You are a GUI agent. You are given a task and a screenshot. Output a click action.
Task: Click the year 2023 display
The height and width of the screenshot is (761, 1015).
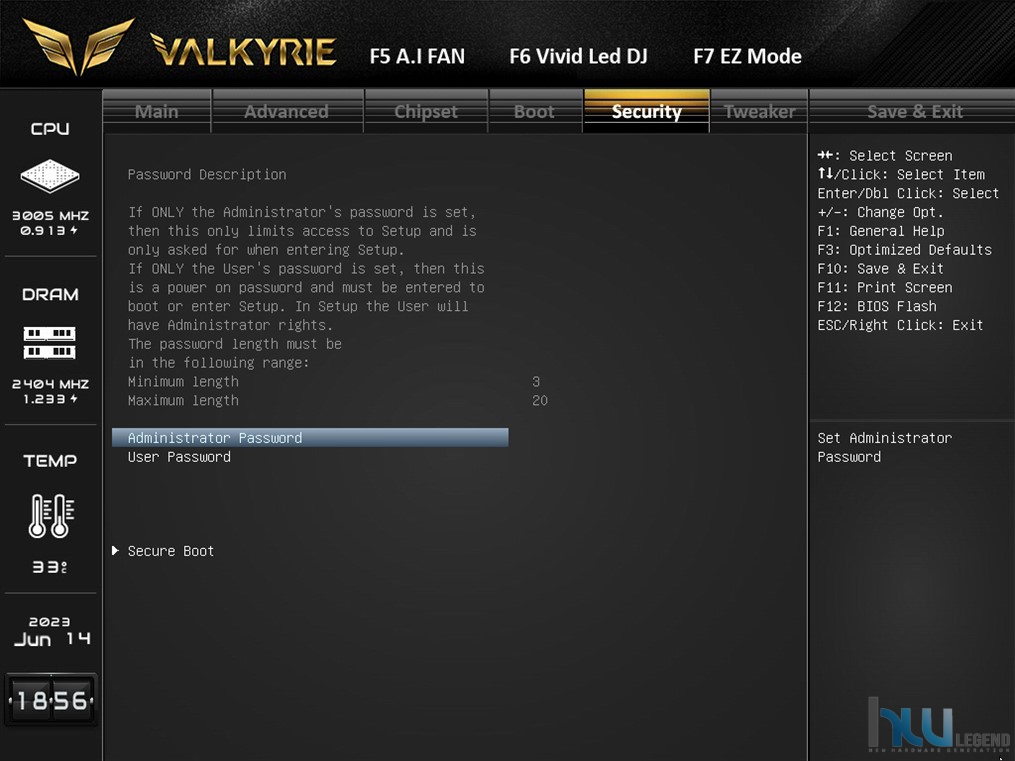tap(50, 622)
